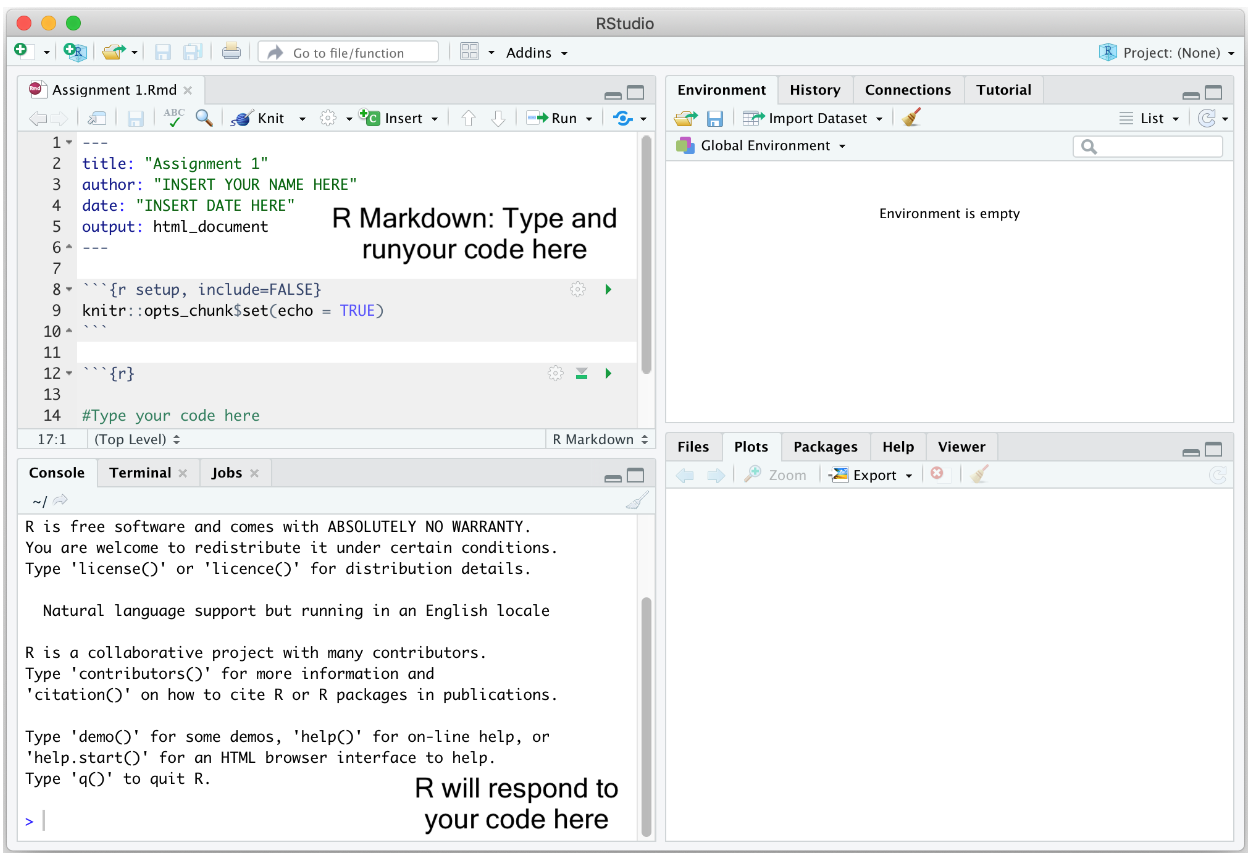Open line 12 chunk gear options

555,373
